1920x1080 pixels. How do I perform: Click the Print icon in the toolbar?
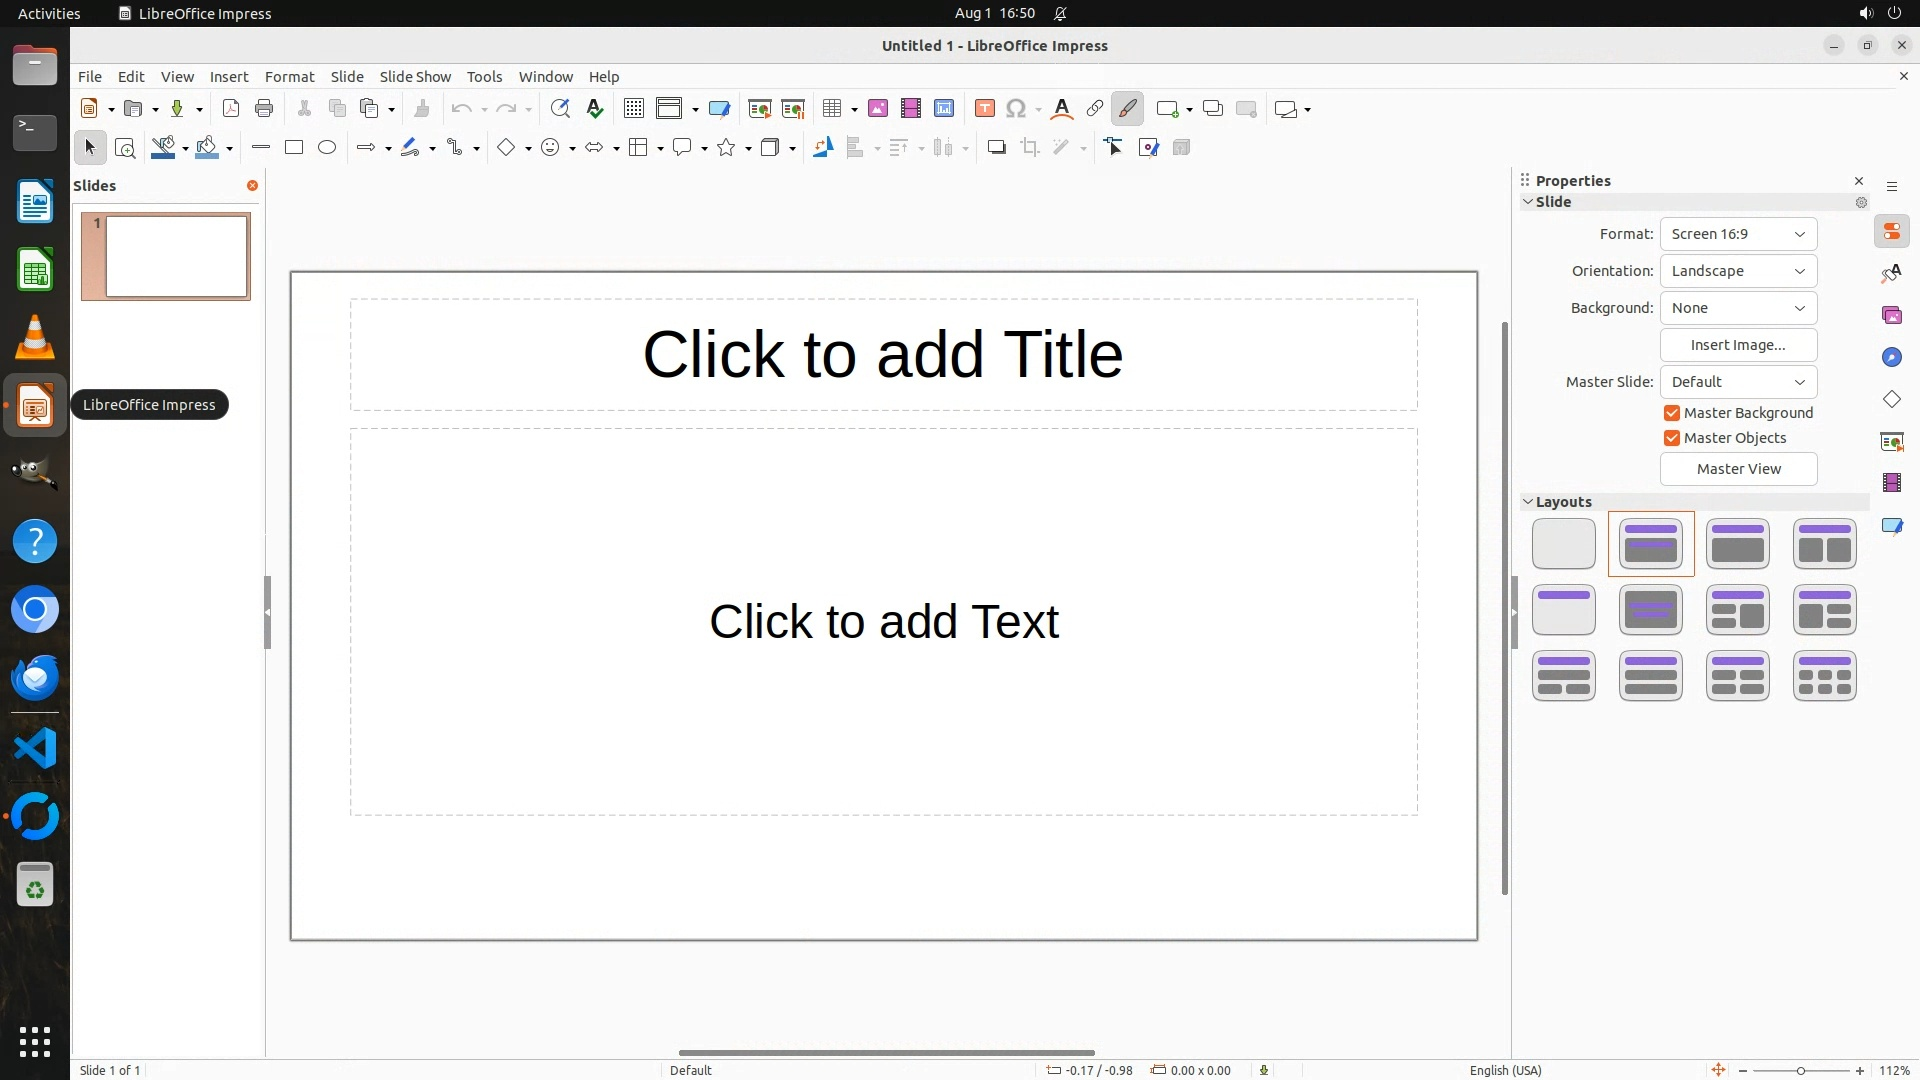coord(264,109)
